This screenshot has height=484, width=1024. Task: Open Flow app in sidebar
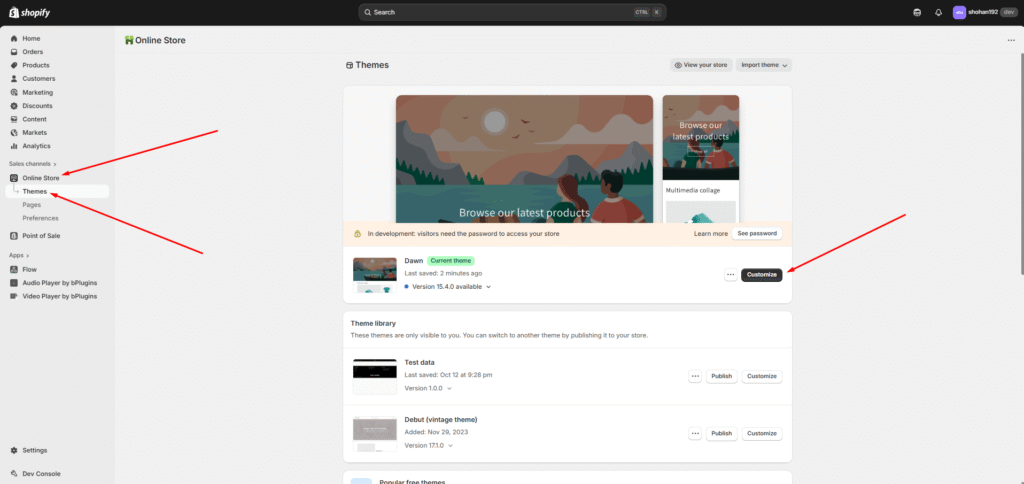tap(29, 269)
